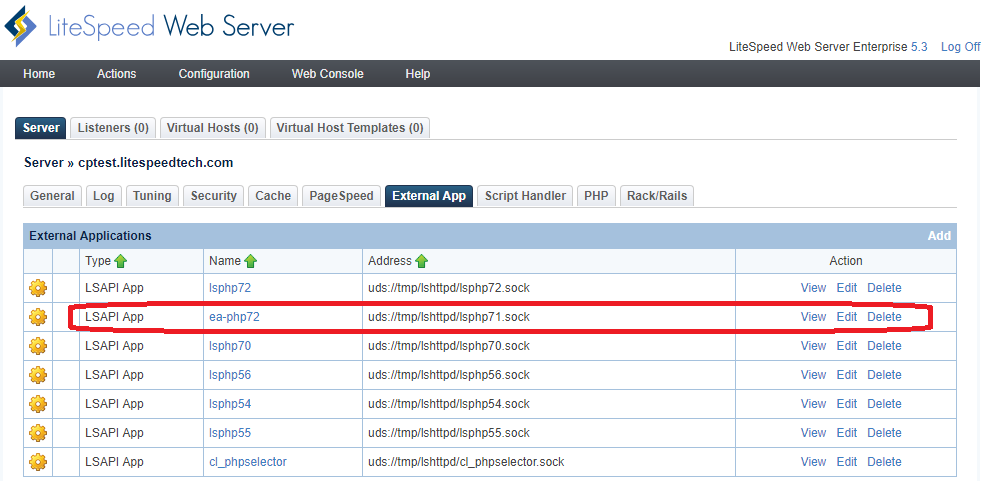Click gear icon in lsphp72 row
The height and width of the screenshot is (481, 984).
38,288
